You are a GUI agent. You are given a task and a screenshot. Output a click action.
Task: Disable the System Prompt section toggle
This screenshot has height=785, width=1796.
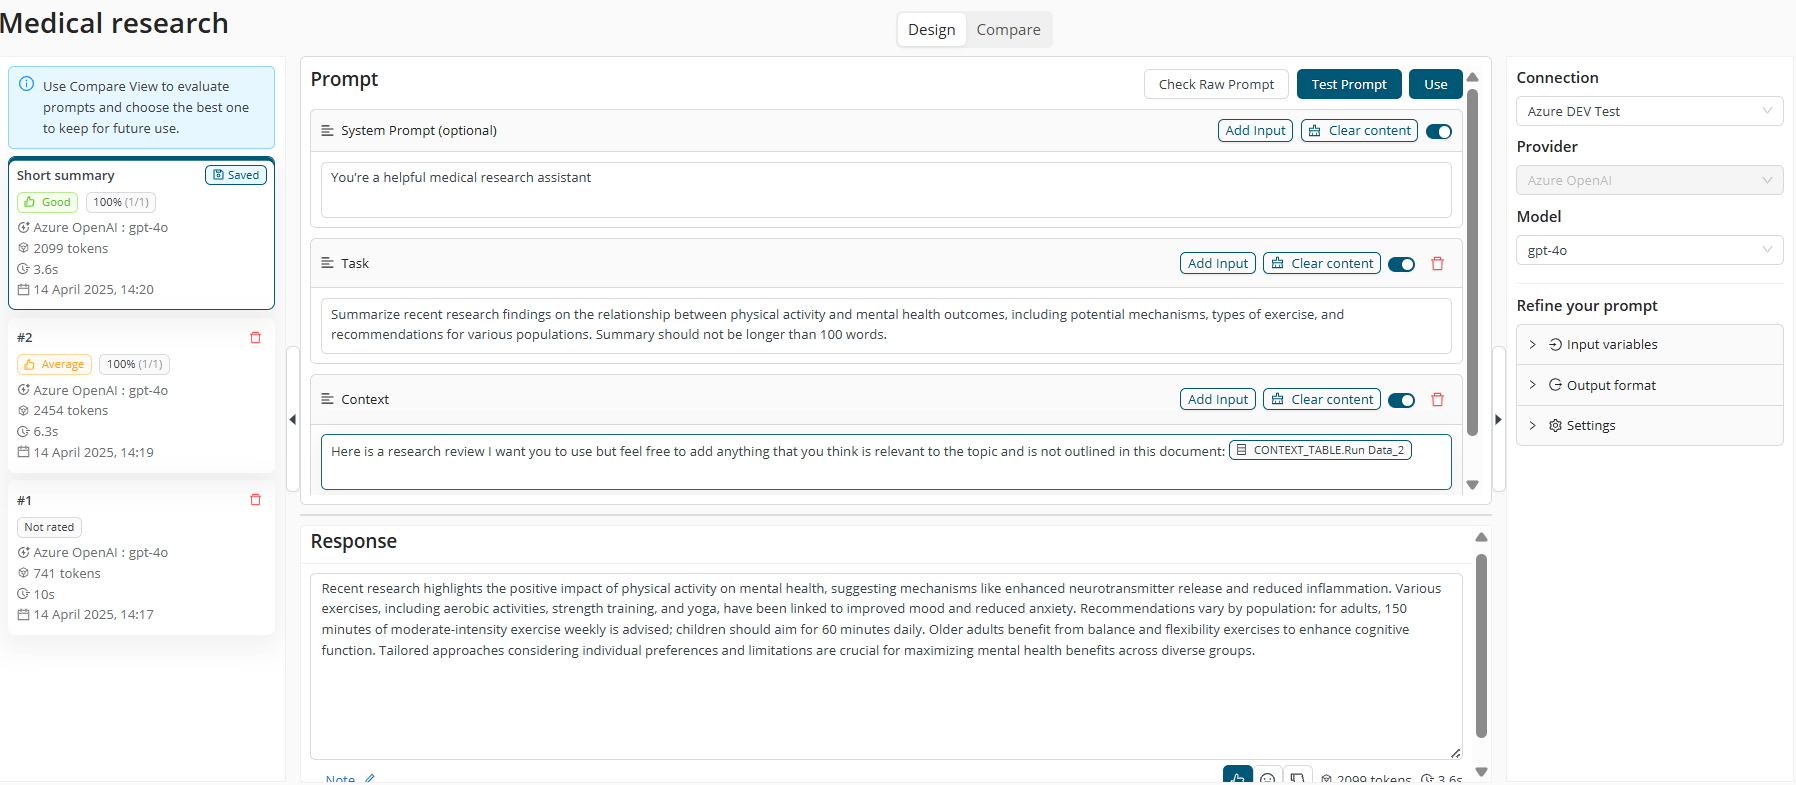(x=1438, y=132)
